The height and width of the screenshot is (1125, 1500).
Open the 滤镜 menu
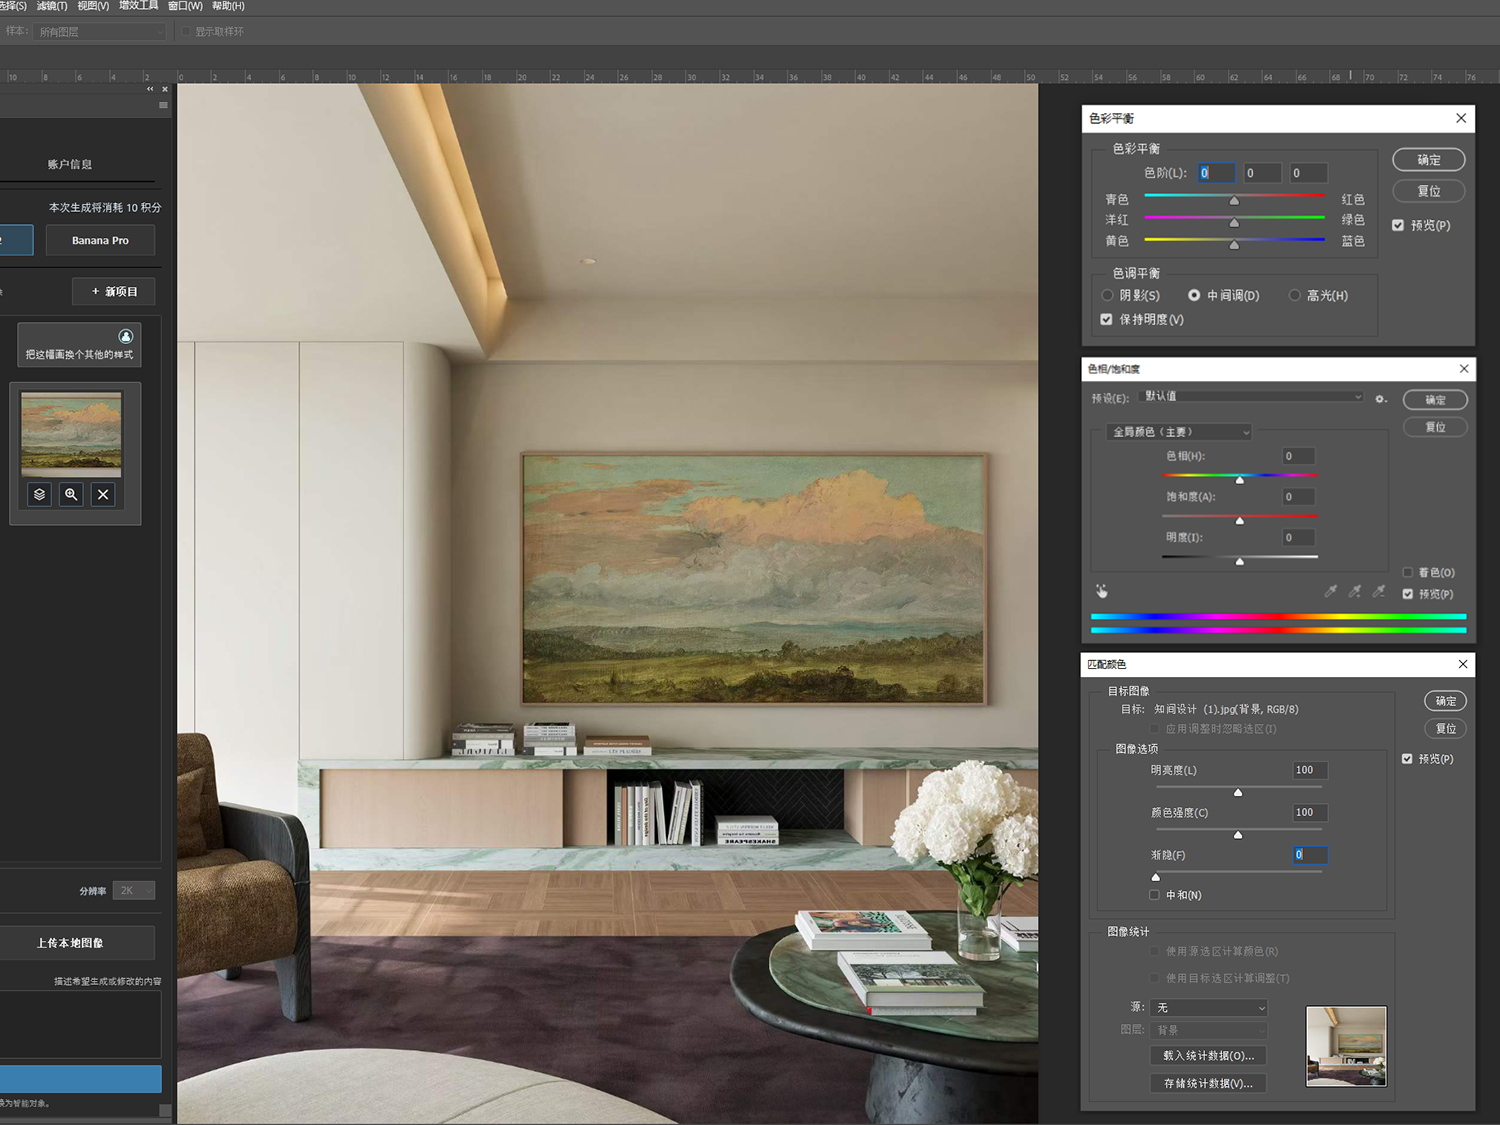pyautogui.click(x=52, y=6)
